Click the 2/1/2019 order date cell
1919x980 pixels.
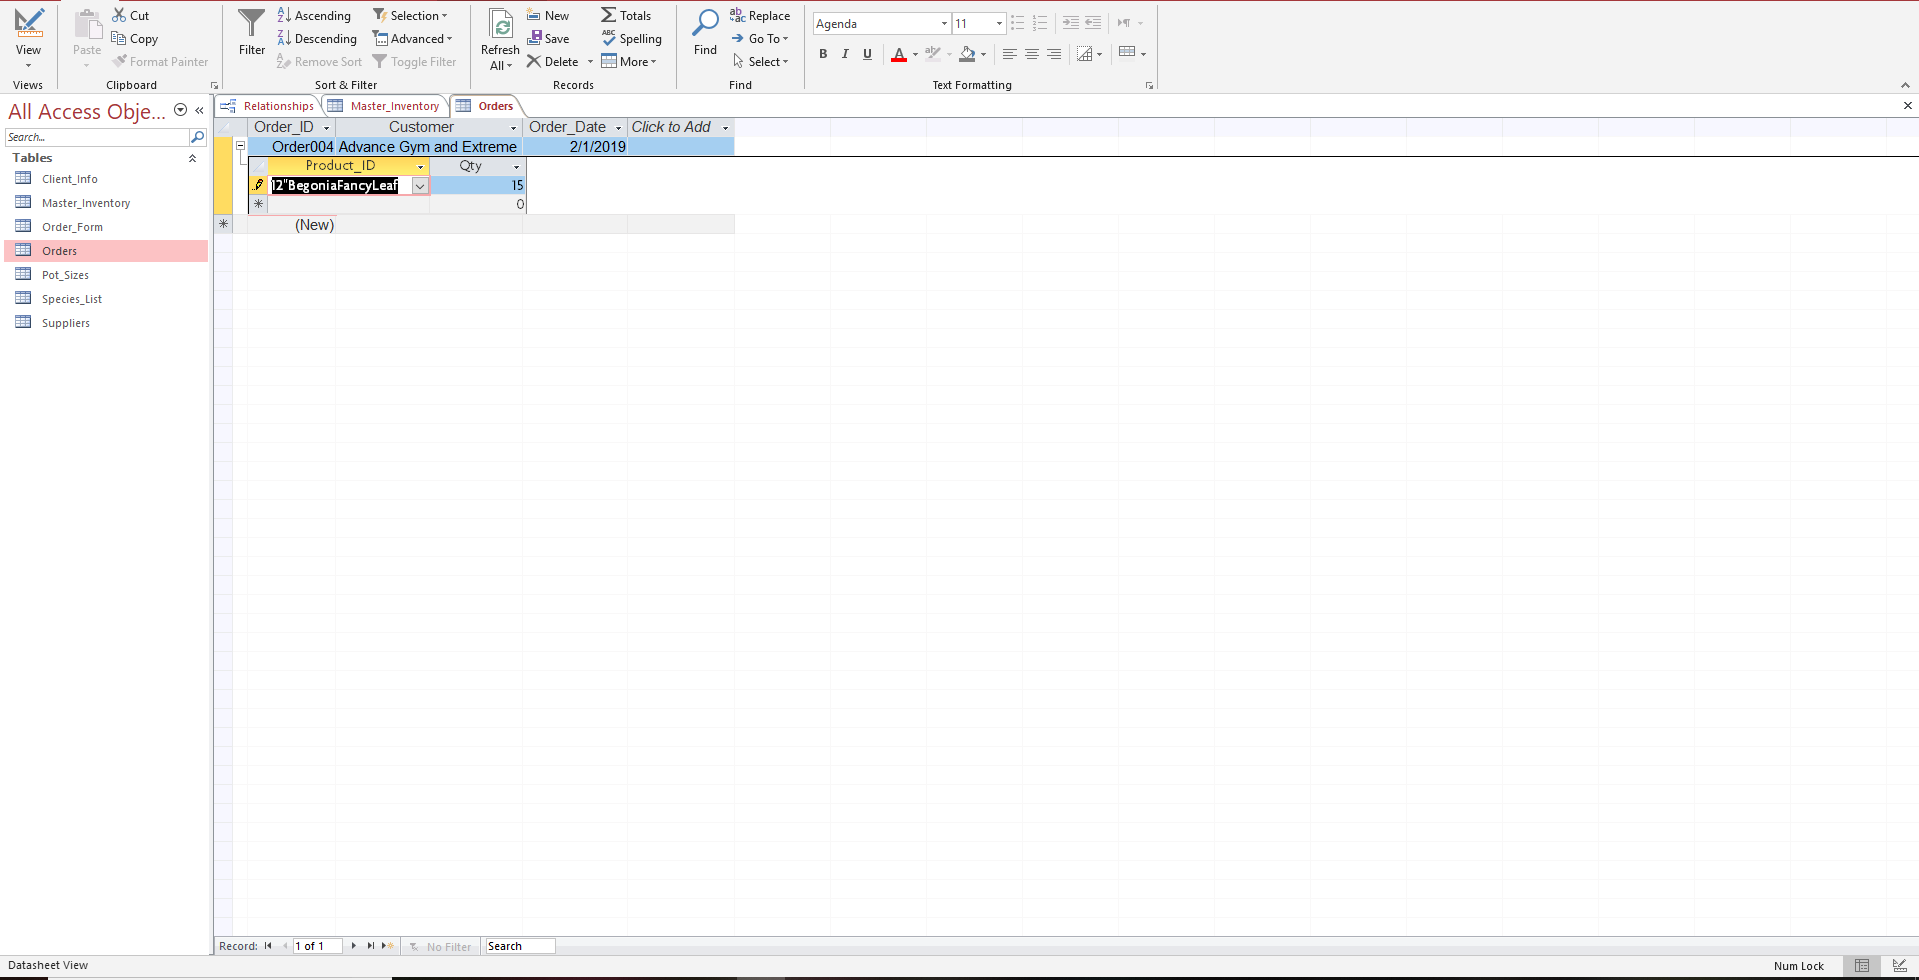point(575,146)
